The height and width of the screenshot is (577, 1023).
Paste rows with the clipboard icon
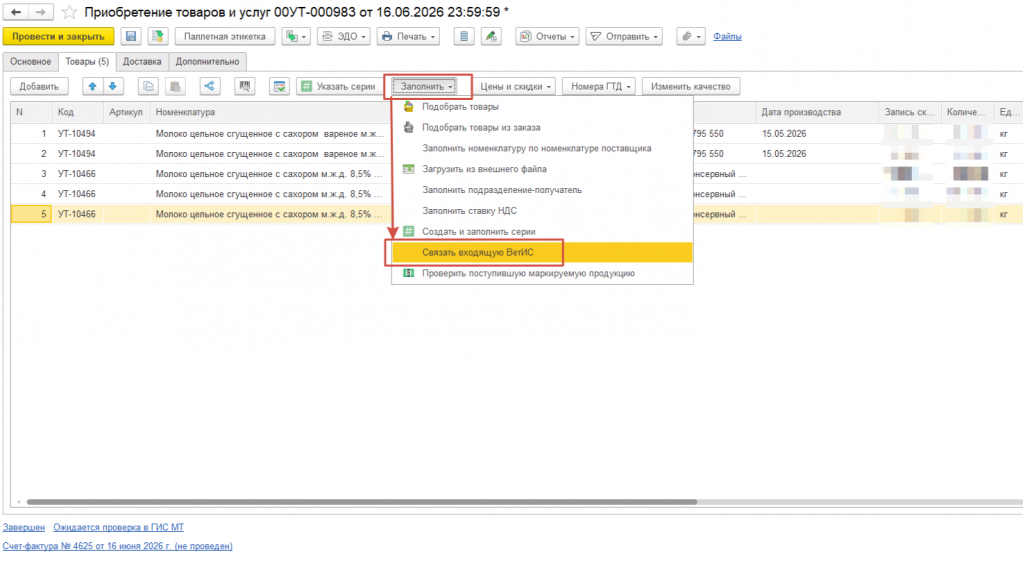tap(175, 86)
